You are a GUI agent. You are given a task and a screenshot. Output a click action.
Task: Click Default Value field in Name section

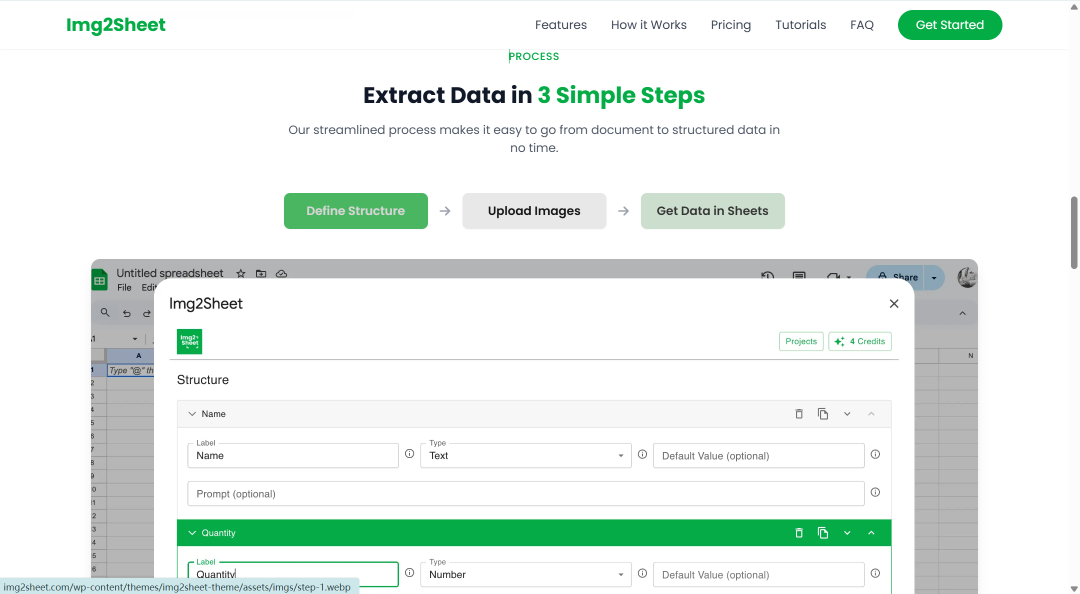pyautogui.click(x=758, y=455)
